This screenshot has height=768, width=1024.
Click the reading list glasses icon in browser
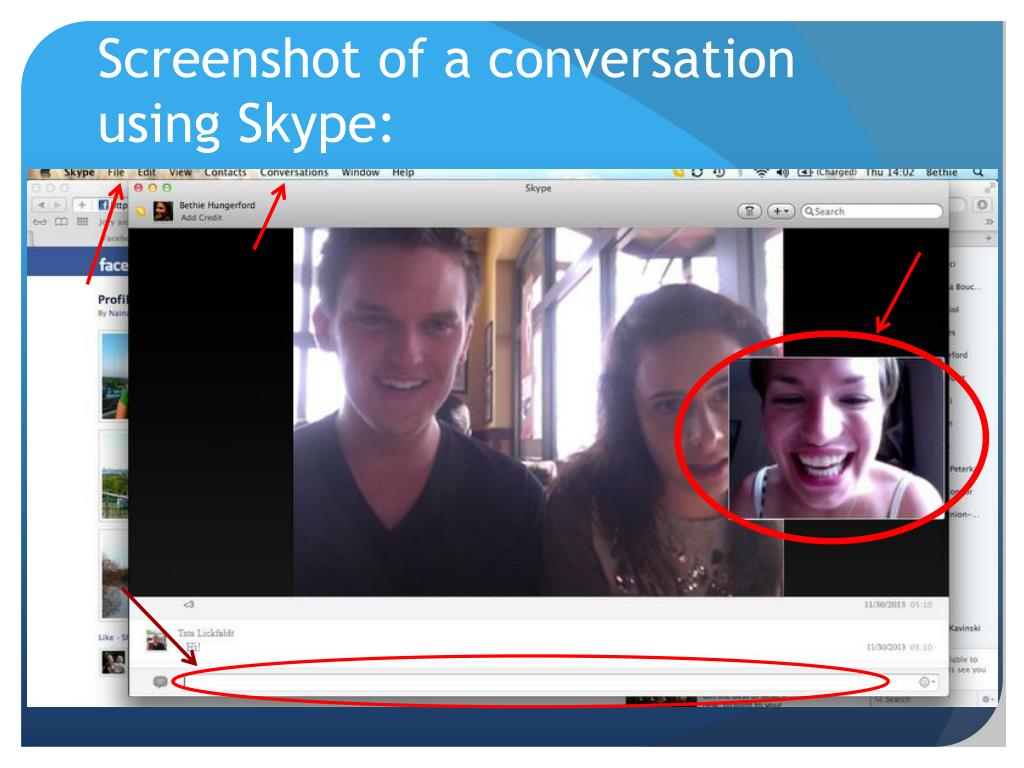click(40, 222)
